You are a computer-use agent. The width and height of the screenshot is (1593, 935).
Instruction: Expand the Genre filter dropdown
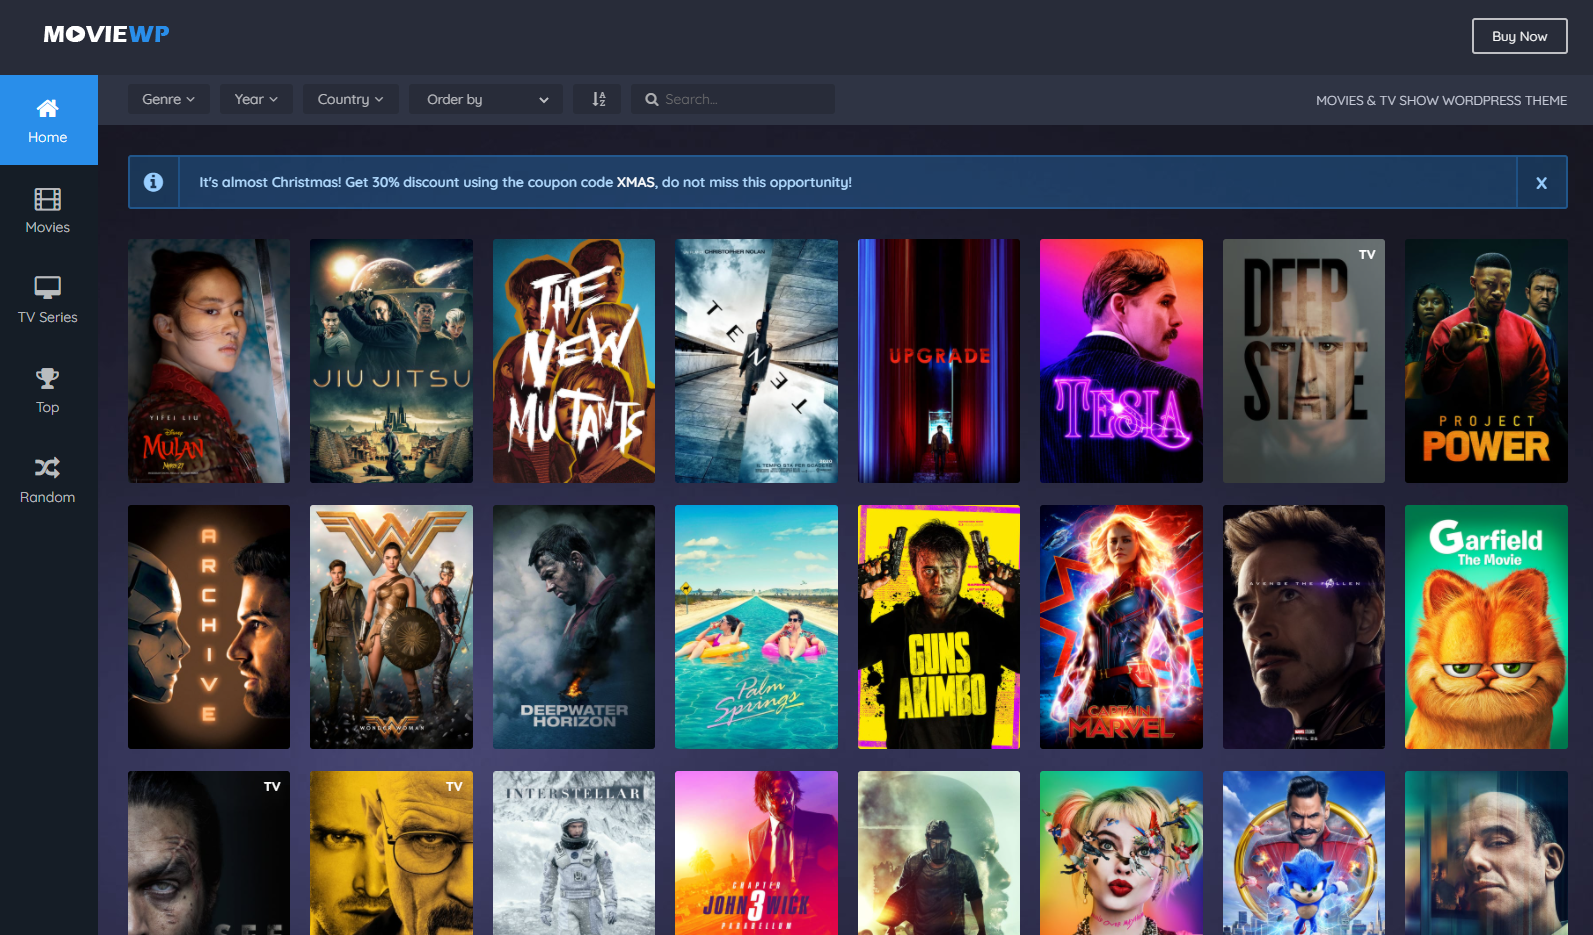point(168,99)
